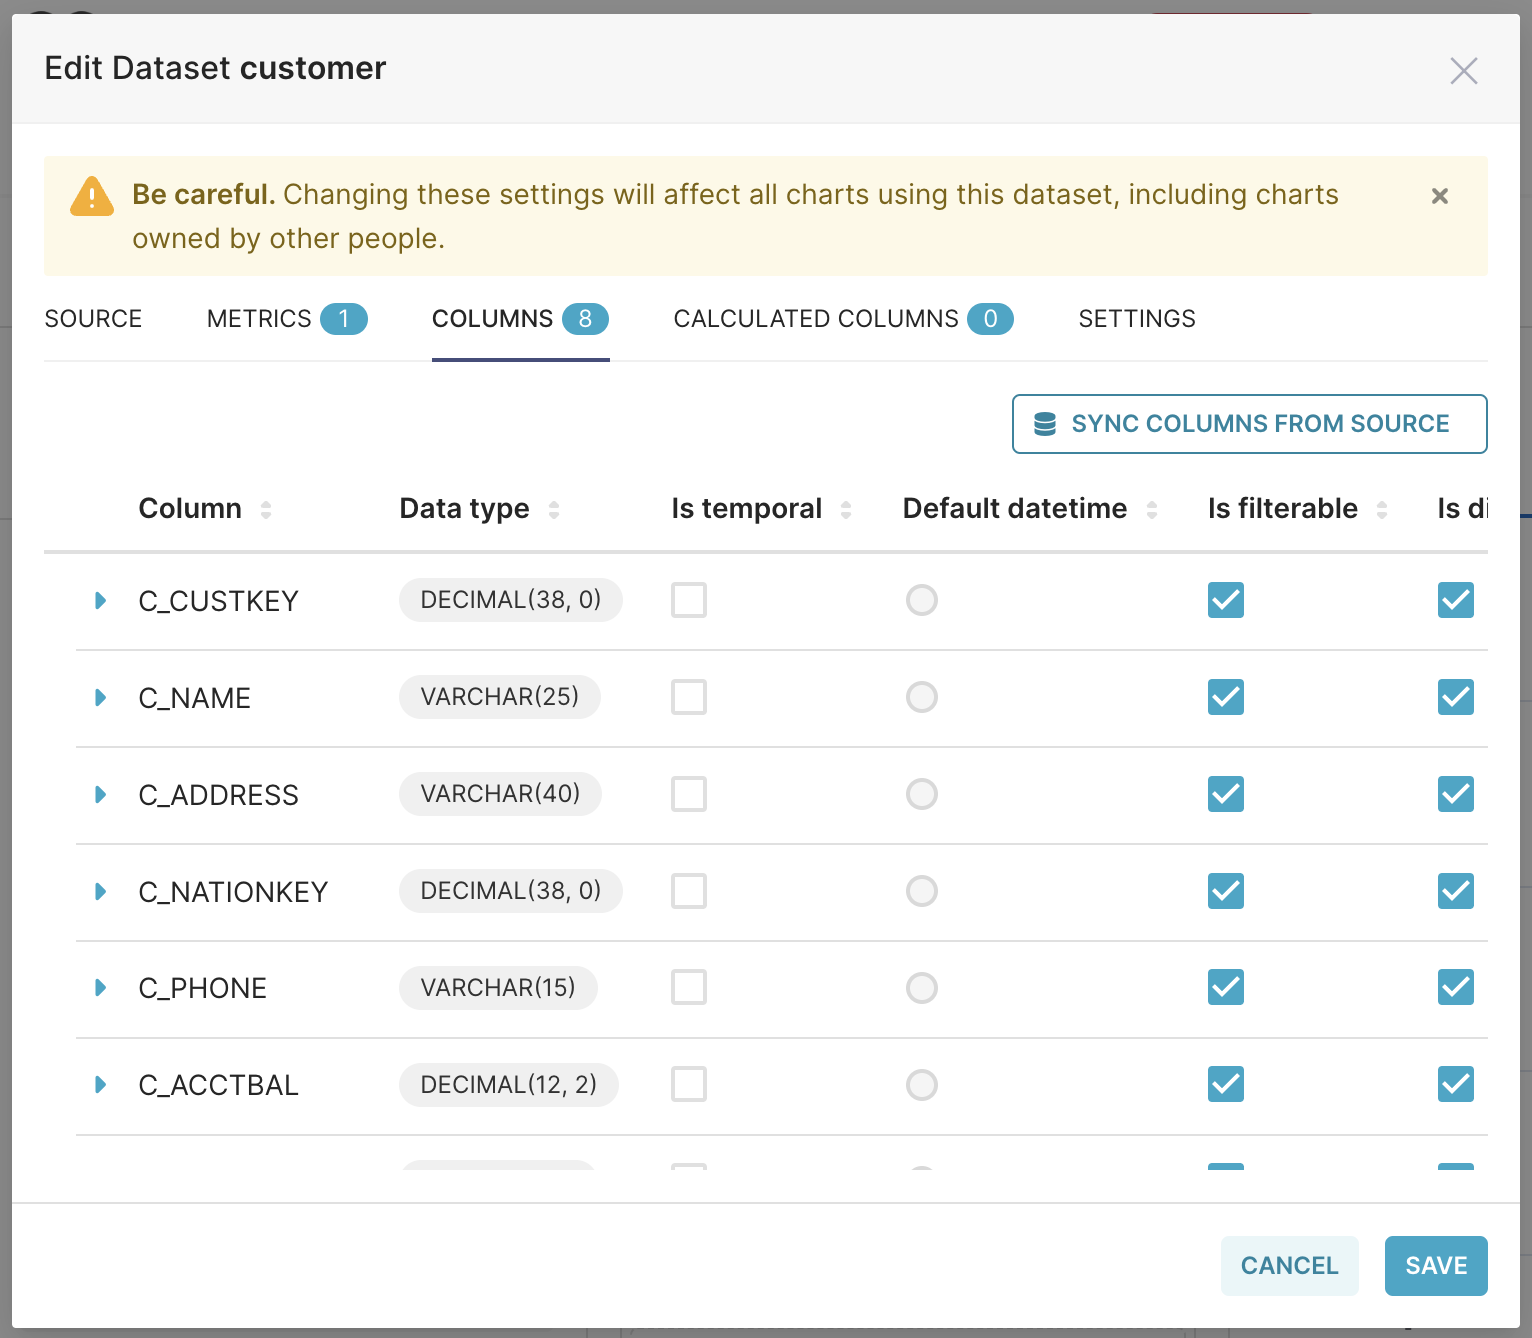This screenshot has height=1338, width=1532.
Task: Expand the C_CUSTKEY column row
Action: click(100, 600)
